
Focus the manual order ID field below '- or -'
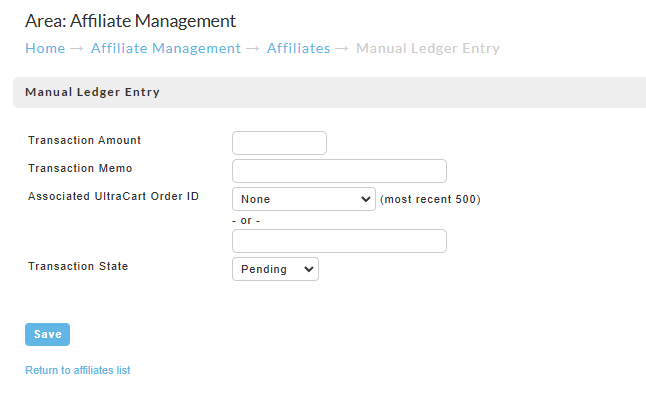click(x=339, y=241)
